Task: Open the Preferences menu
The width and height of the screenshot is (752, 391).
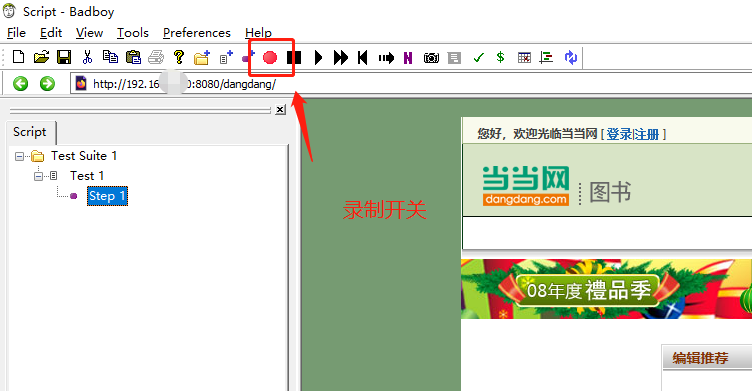Action: click(x=197, y=33)
